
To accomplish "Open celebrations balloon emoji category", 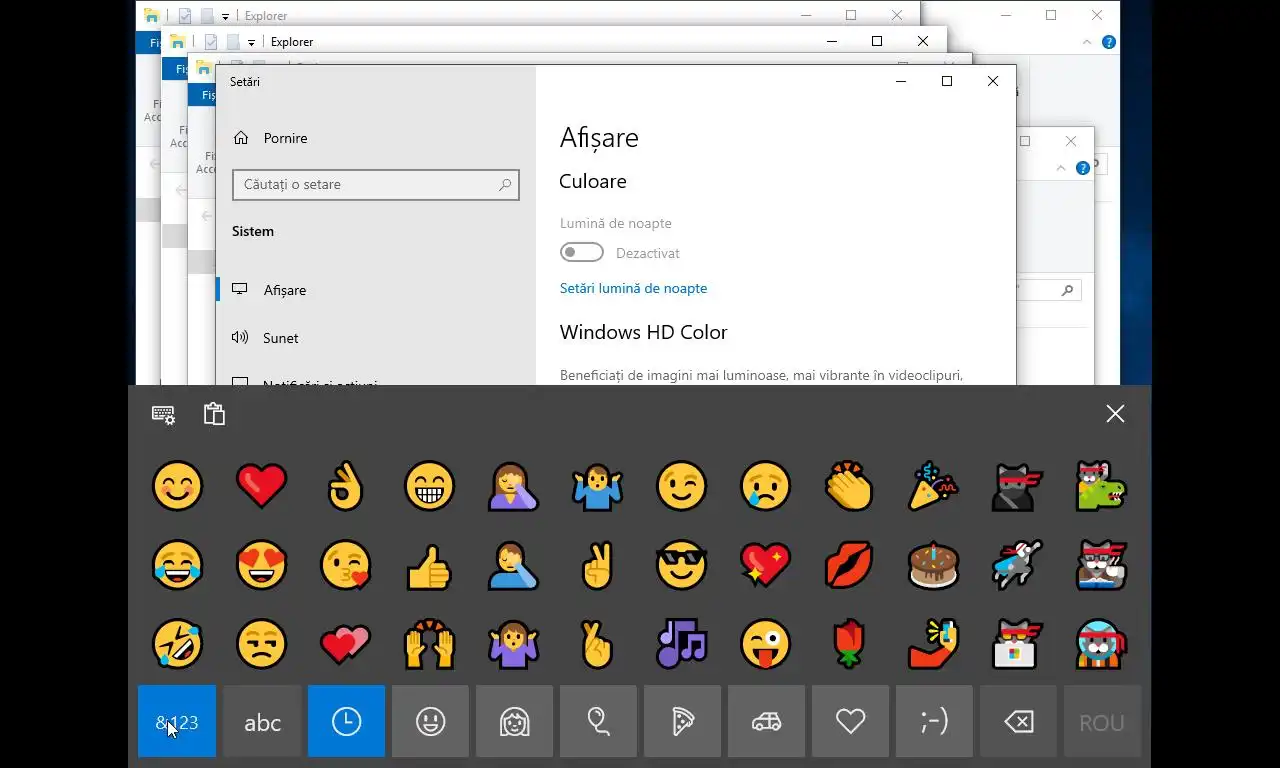I will point(598,721).
